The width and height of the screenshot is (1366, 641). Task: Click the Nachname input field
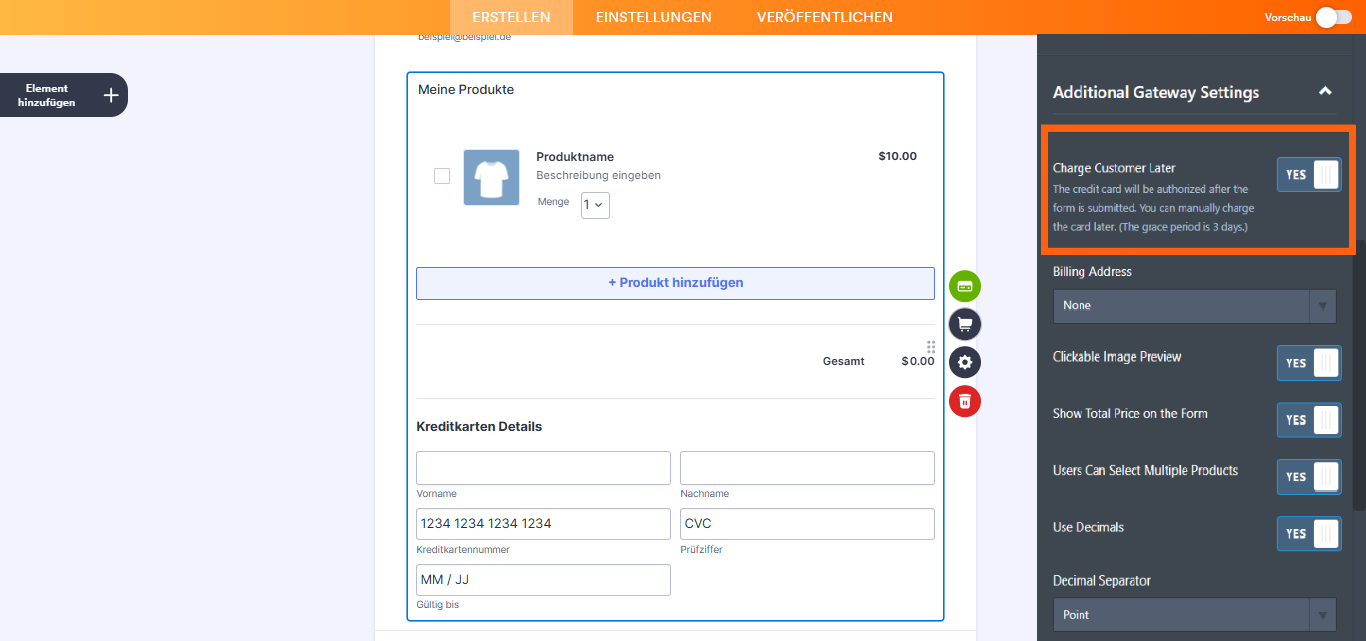(x=807, y=468)
